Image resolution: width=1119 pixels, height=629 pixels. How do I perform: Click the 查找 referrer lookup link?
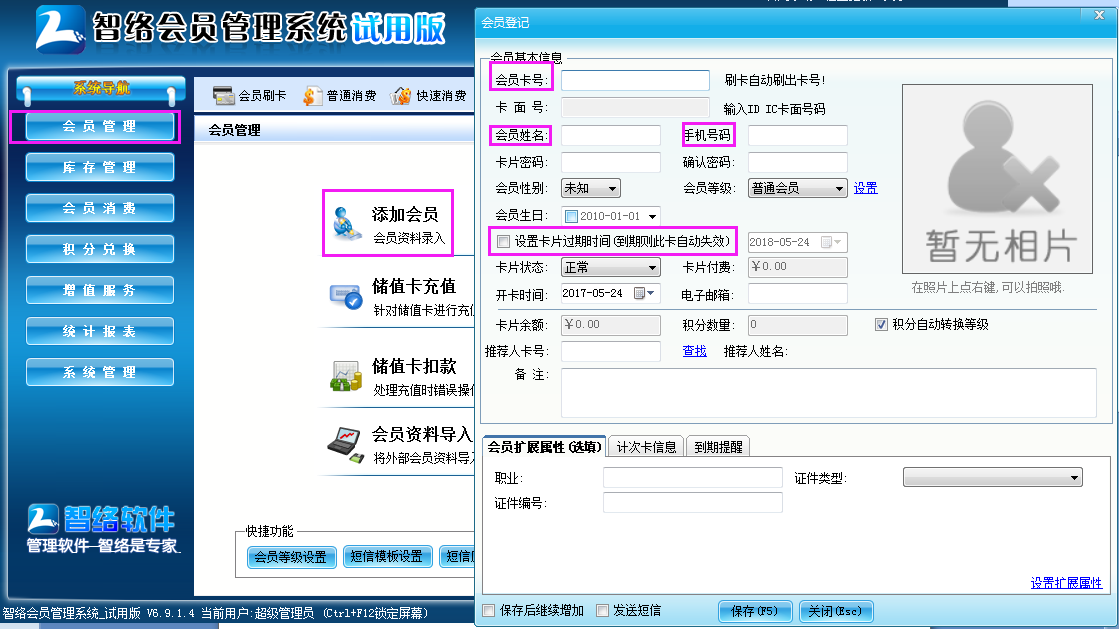pos(694,351)
